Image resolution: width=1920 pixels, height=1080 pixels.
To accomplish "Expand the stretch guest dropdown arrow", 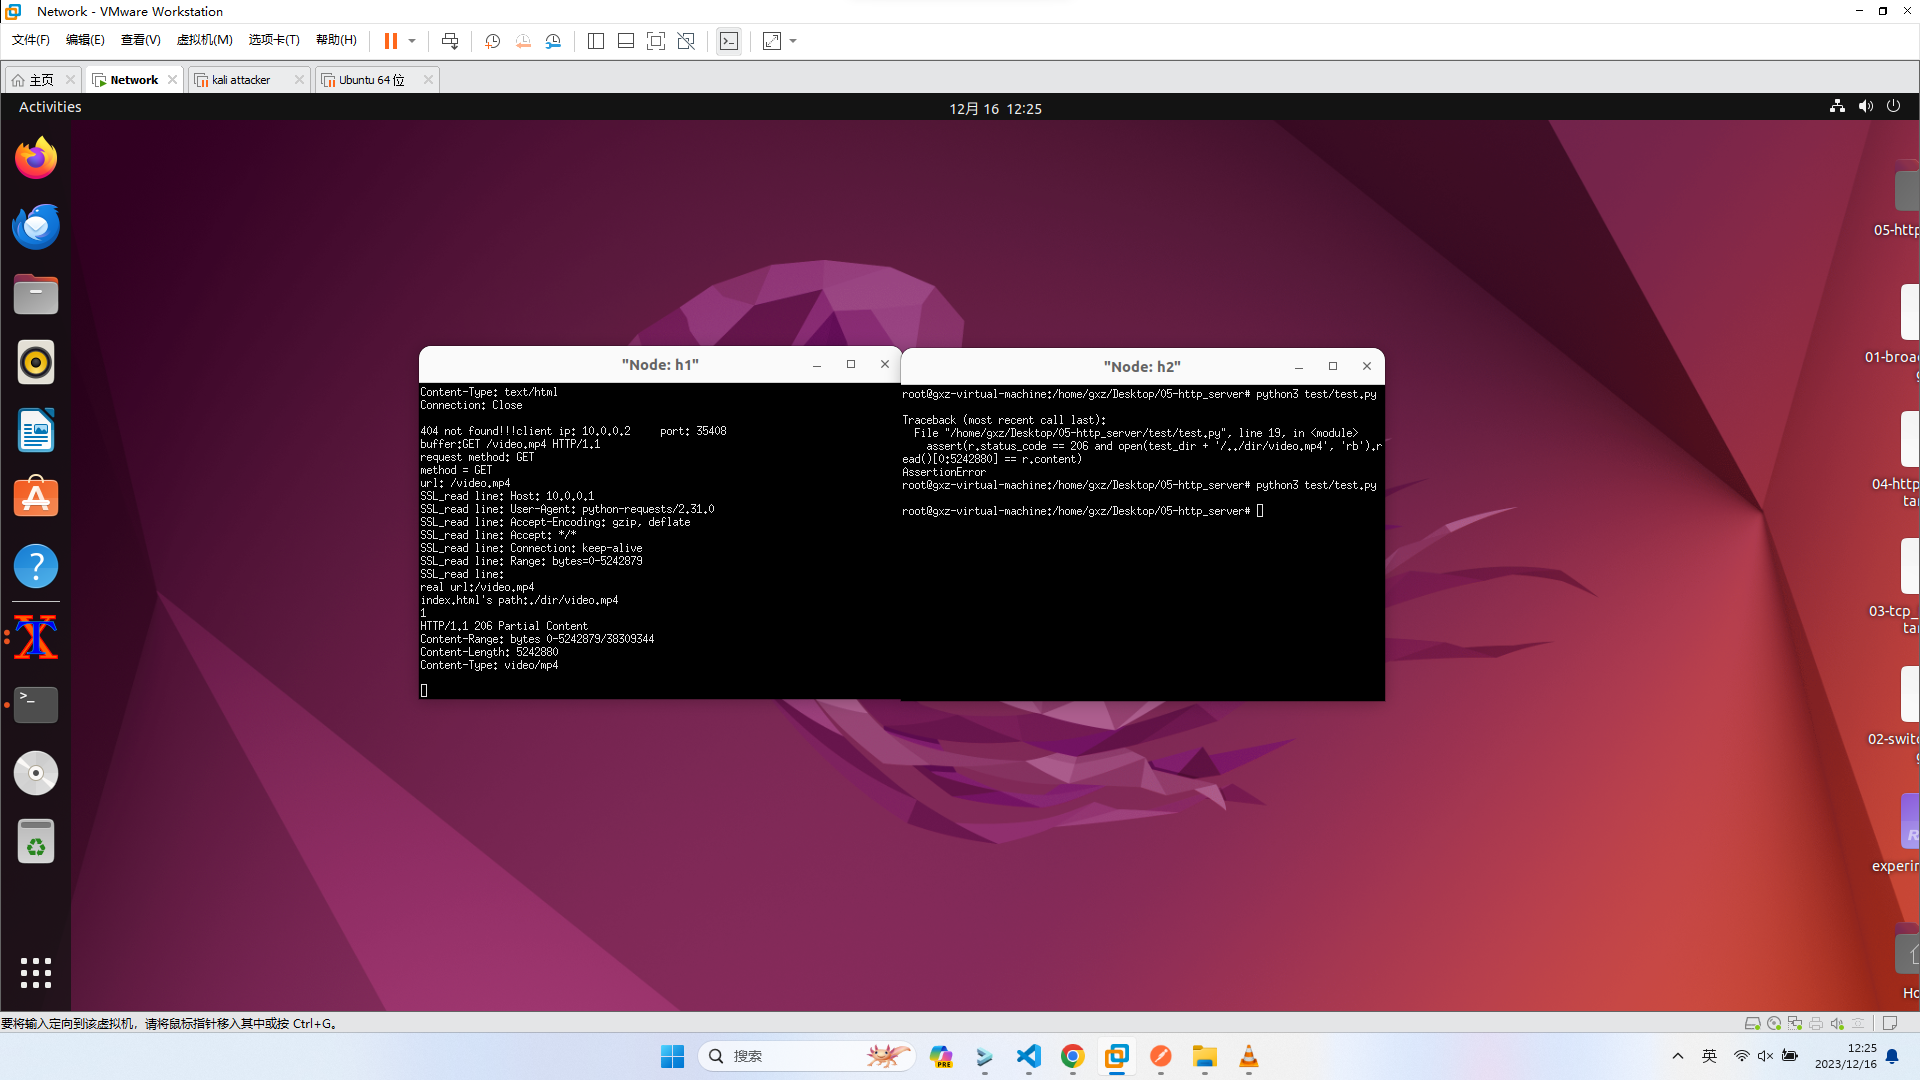I will (793, 41).
